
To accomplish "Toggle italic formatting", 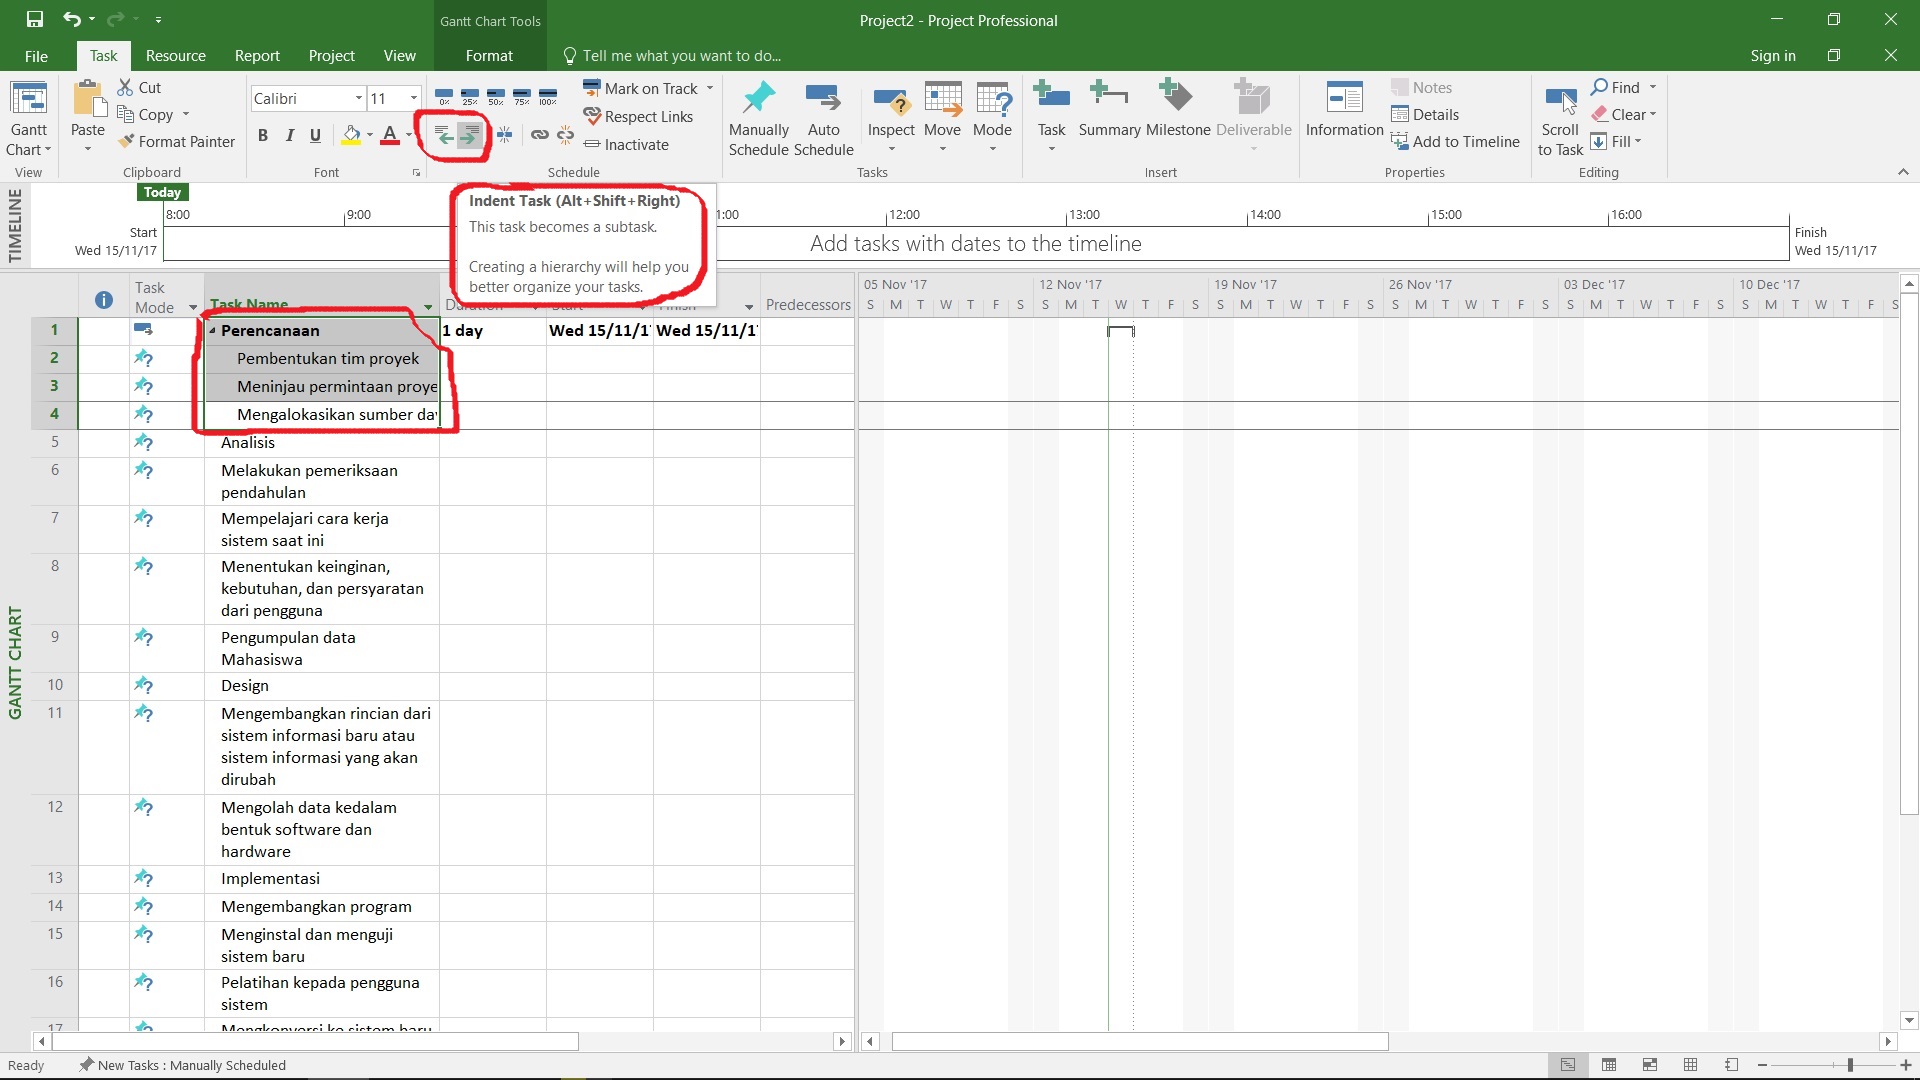I will coord(290,135).
